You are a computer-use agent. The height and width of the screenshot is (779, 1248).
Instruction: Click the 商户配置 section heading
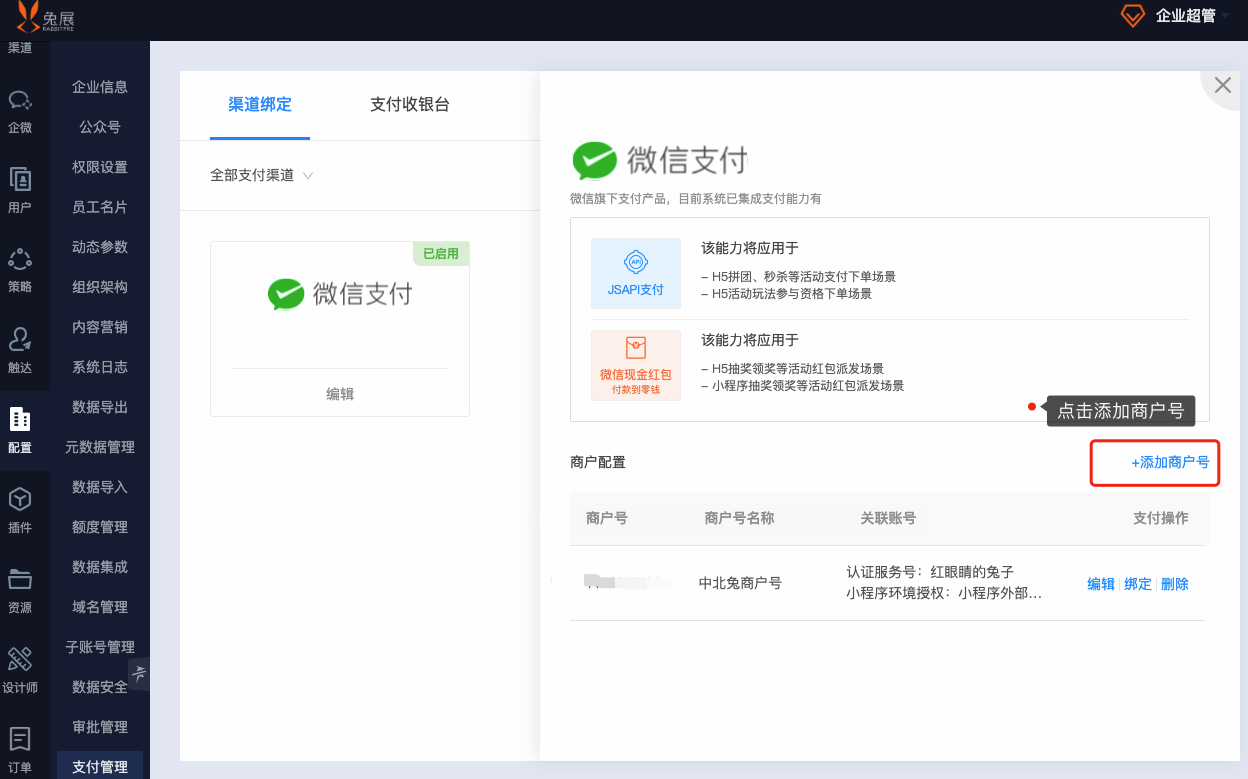pos(598,462)
